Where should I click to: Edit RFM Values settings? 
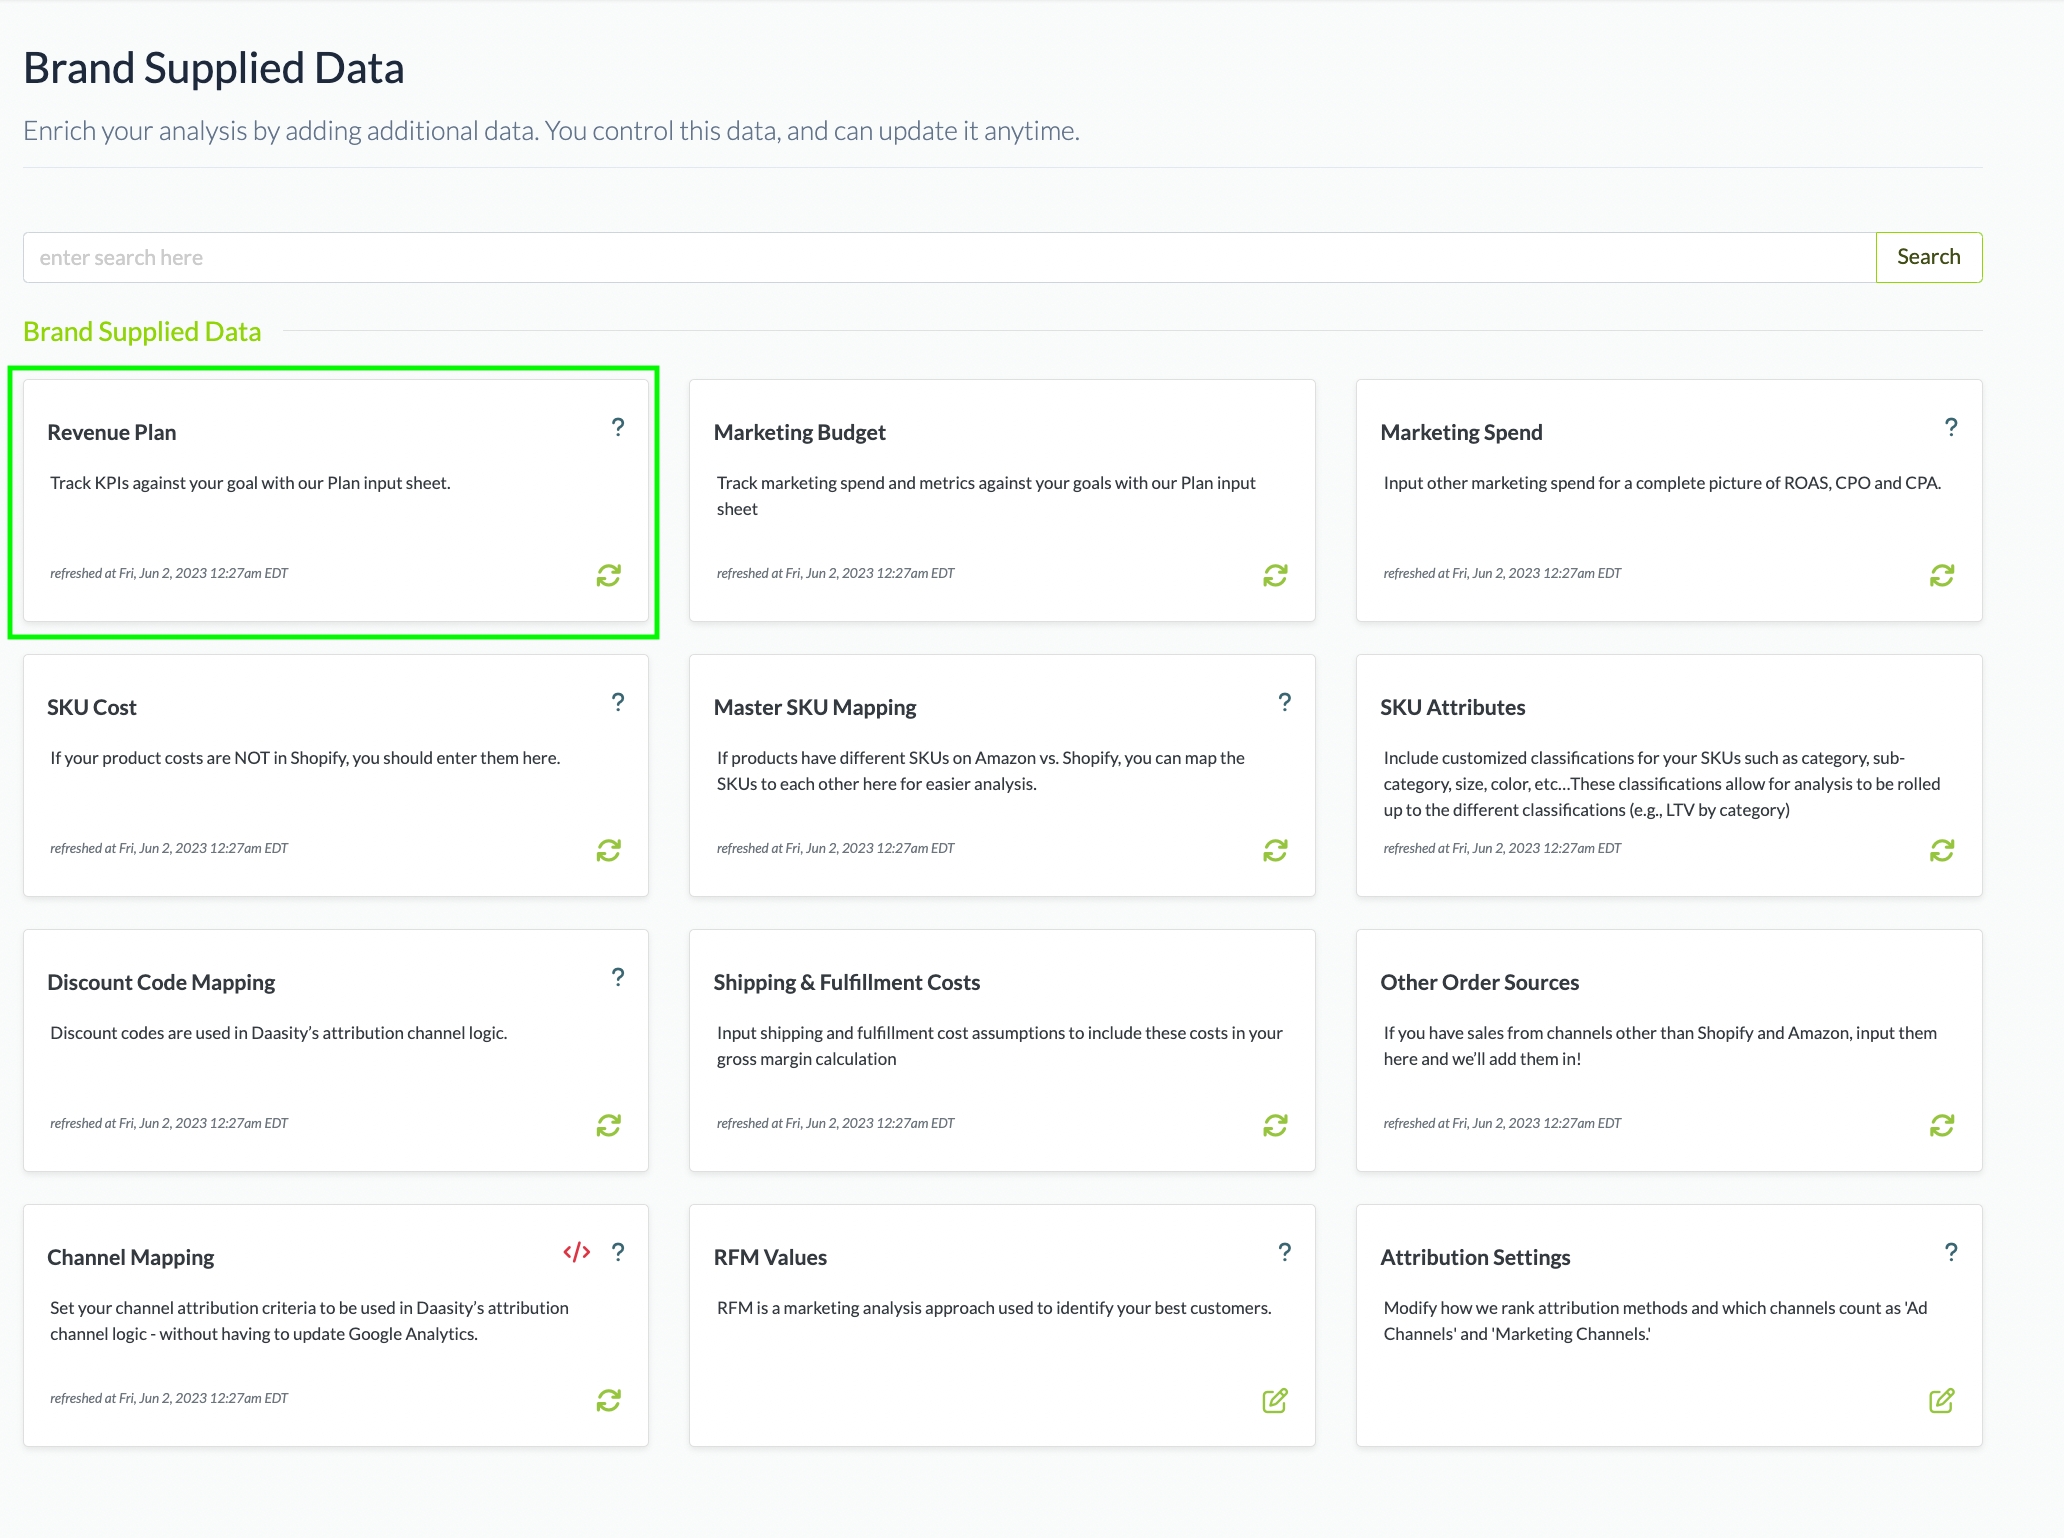1274,1400
